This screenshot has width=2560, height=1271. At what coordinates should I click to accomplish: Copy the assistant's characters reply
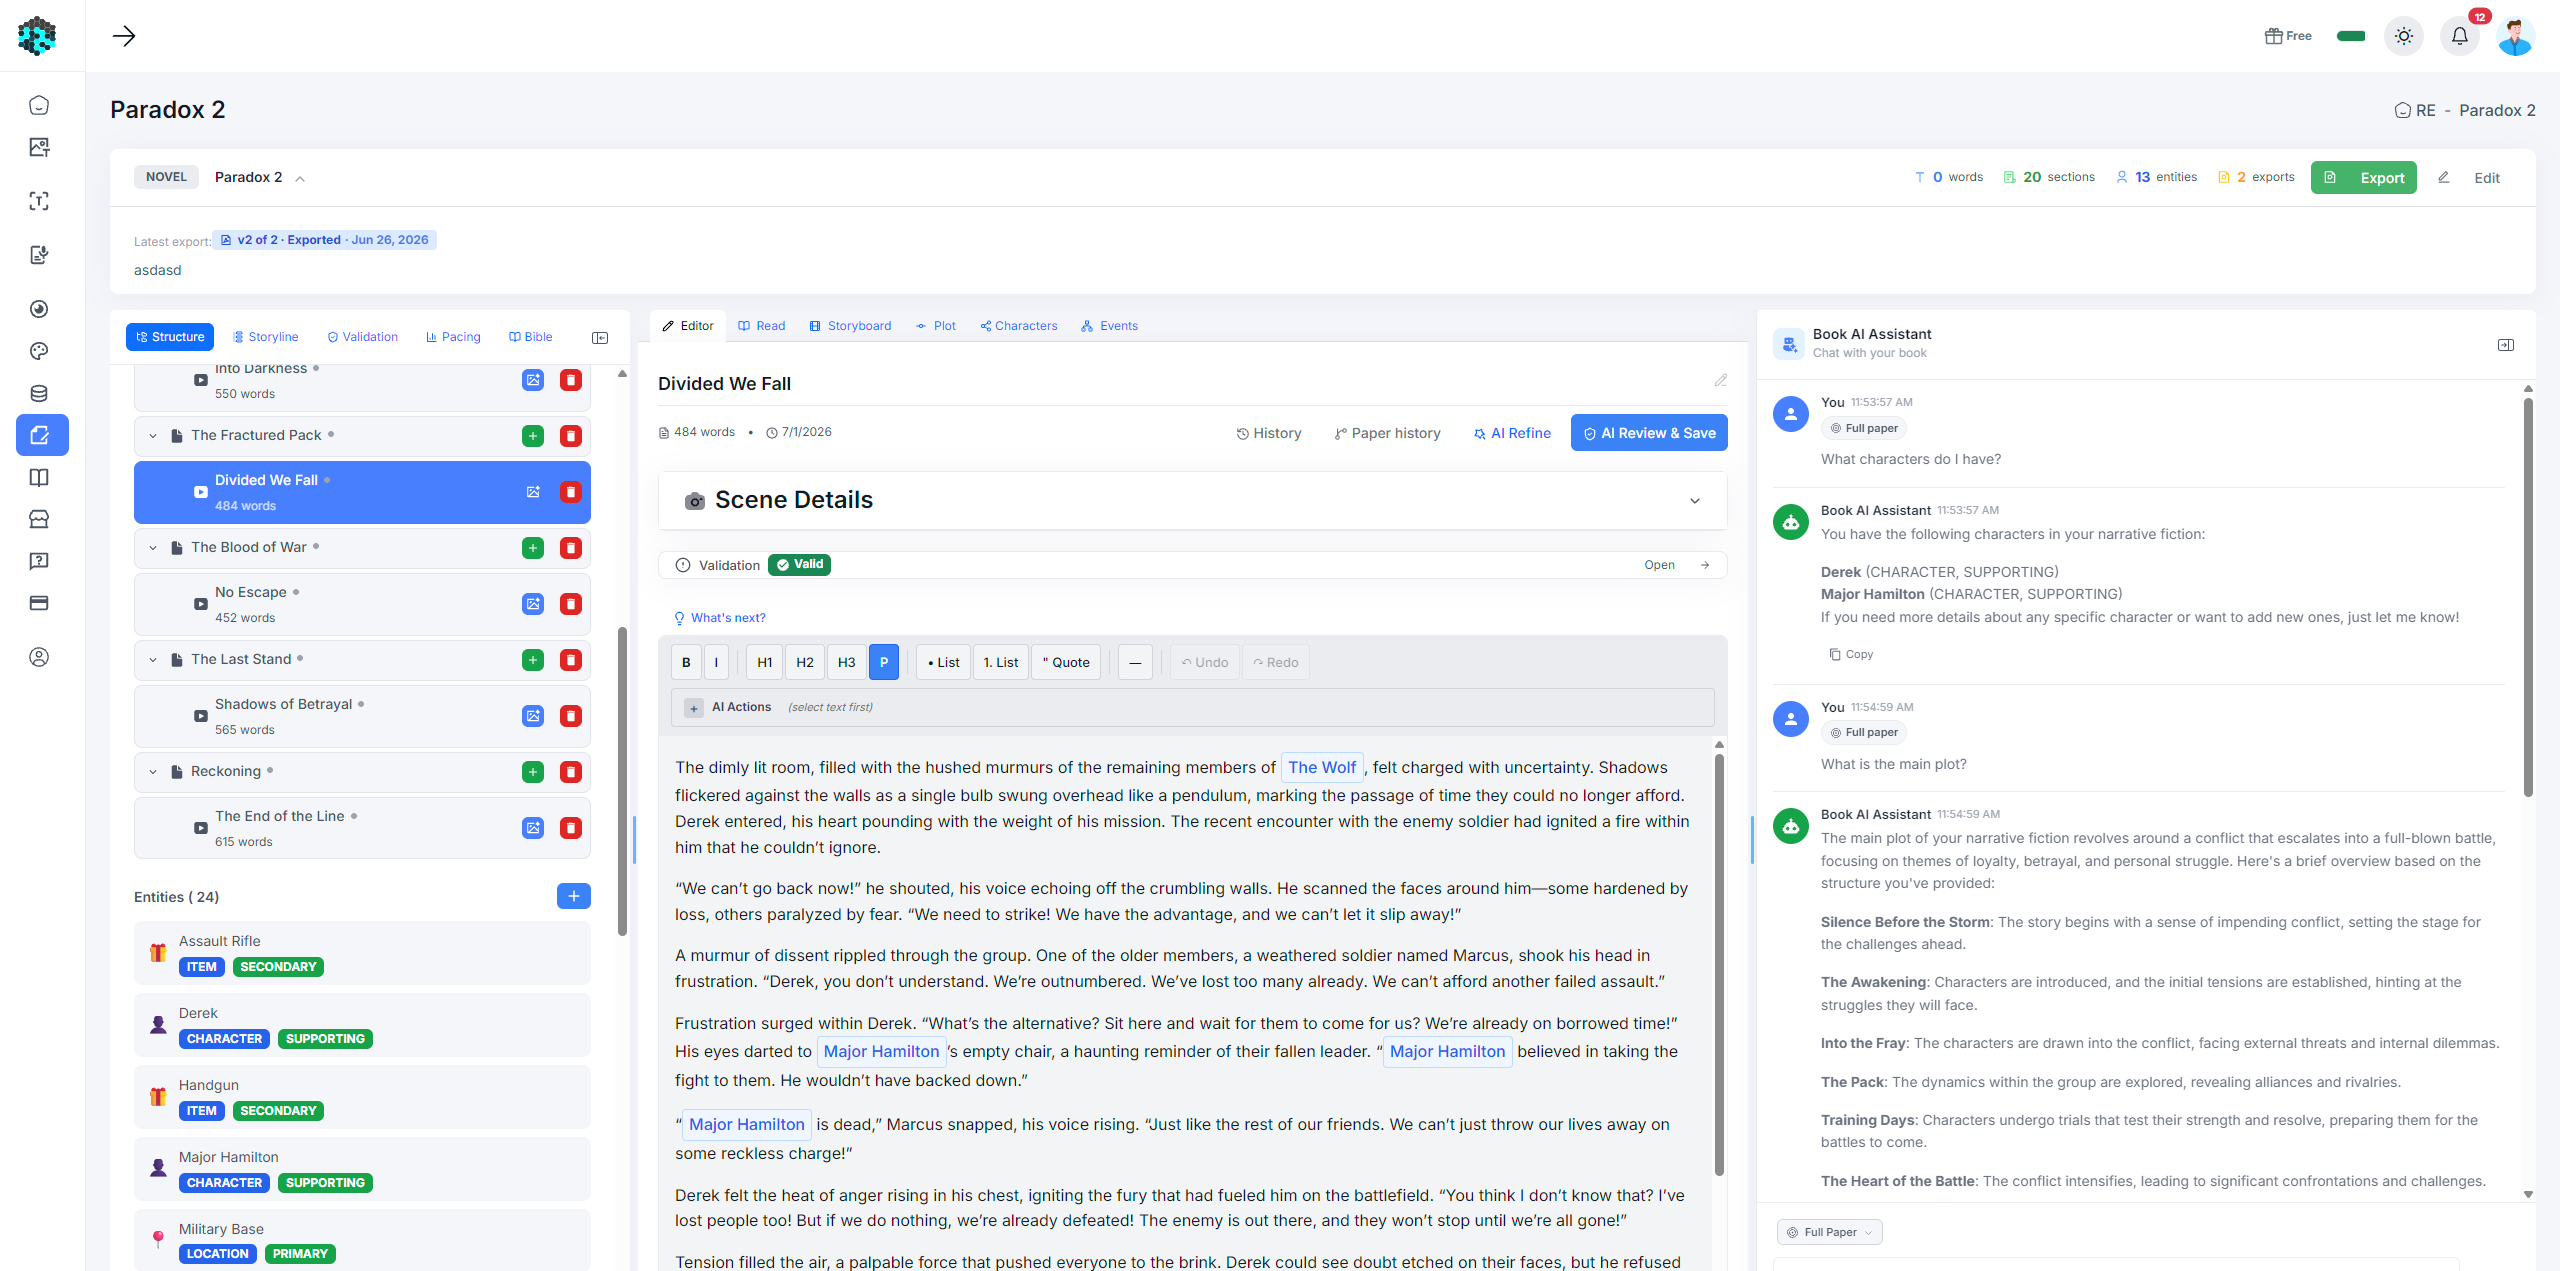pos(1851,654)
